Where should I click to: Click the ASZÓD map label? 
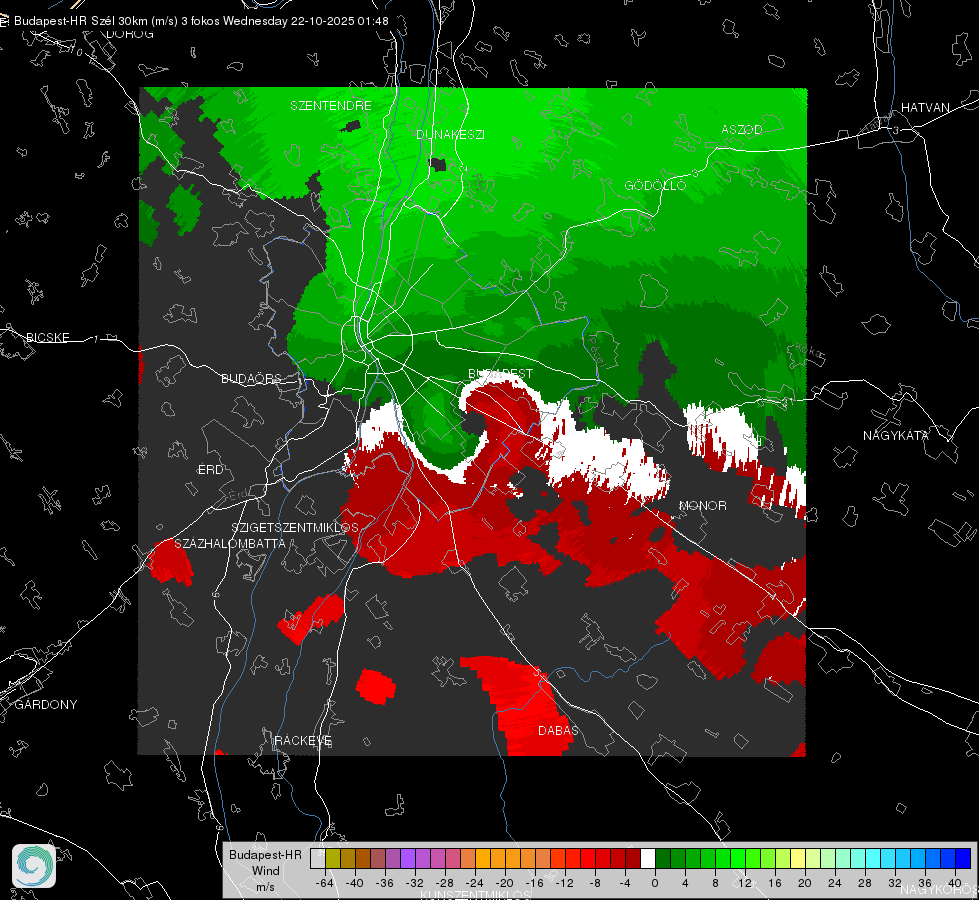click(742, 129)
